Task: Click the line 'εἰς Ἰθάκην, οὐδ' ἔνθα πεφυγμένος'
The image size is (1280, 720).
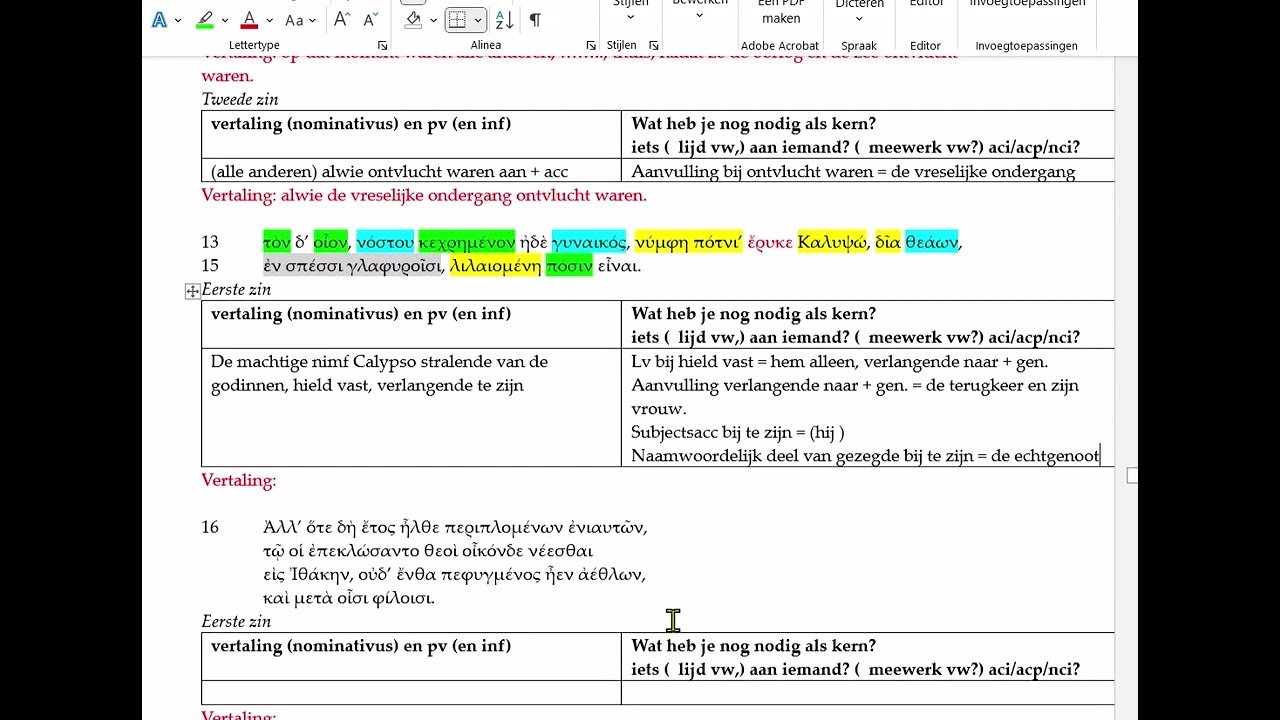Action: pos(454,575)
